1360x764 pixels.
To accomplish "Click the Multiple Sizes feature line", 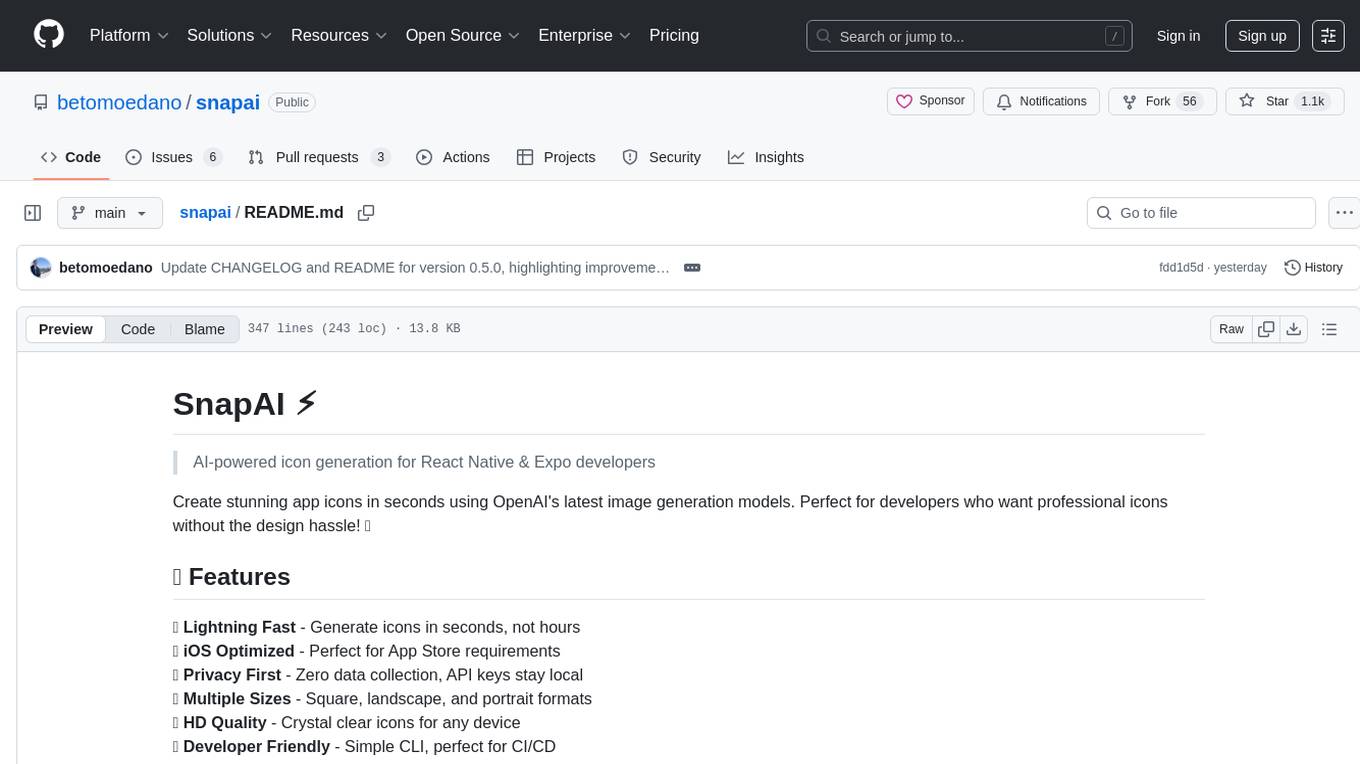I will [x=382, y=699].
